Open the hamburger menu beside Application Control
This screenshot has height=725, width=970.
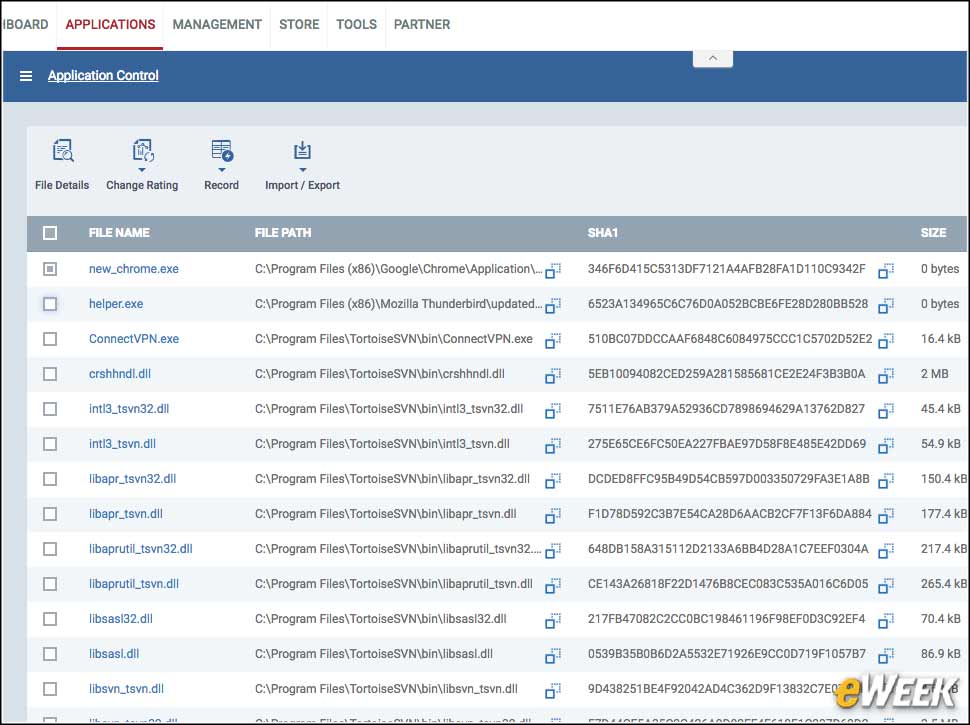[x=25, y=76]
